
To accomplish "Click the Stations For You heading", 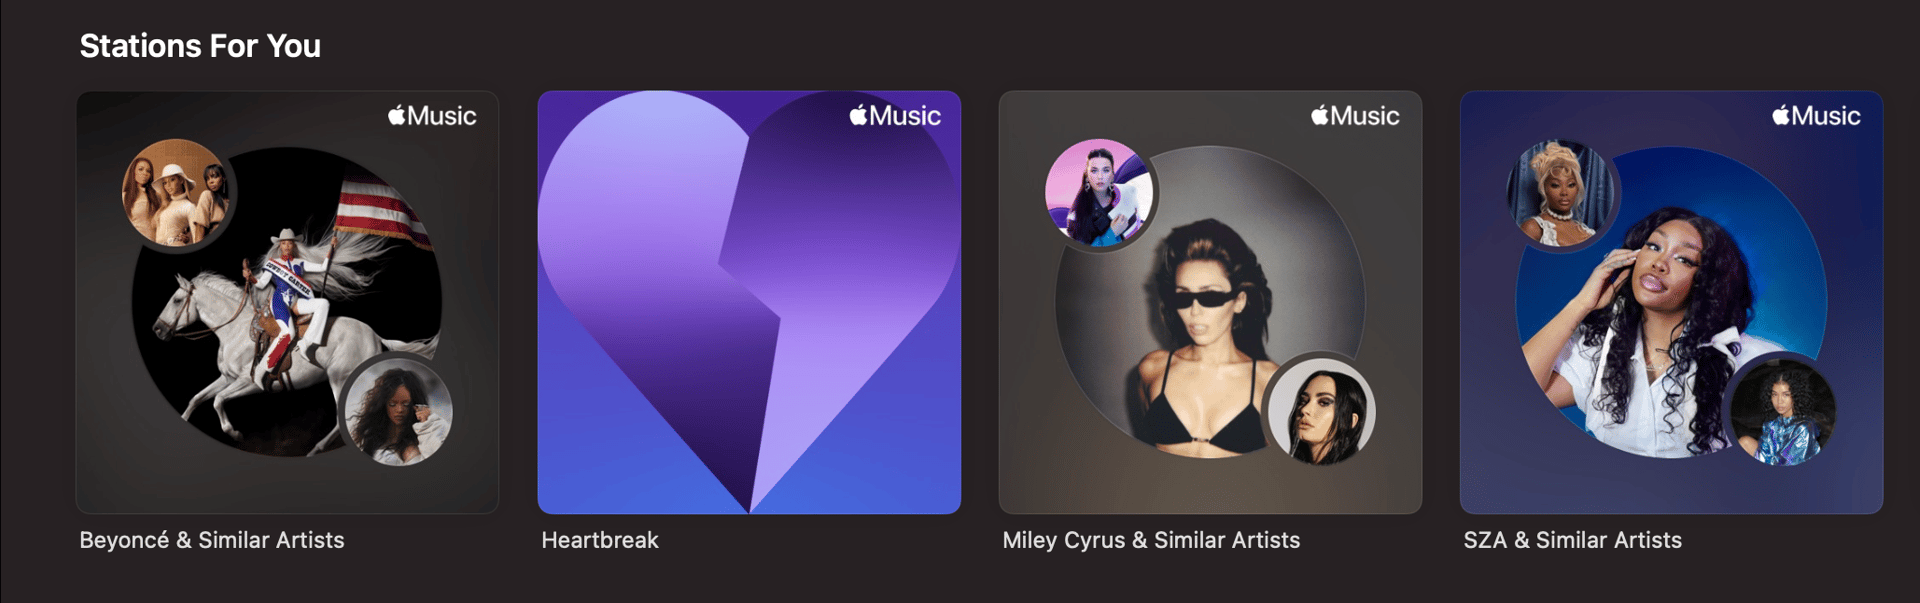I will [x=200, y=46].
